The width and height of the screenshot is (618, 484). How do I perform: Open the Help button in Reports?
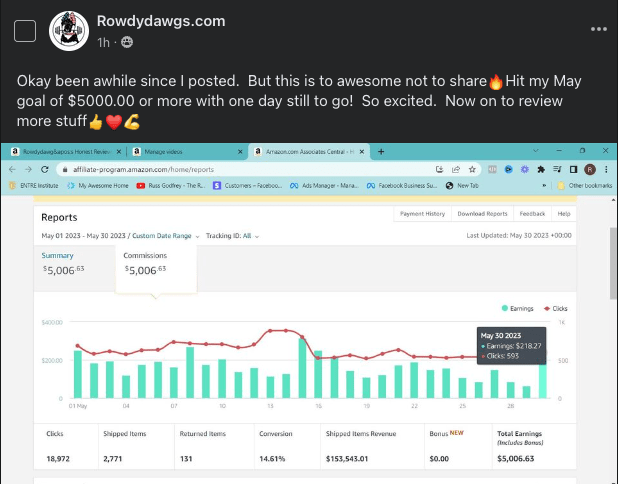[564, 214]
